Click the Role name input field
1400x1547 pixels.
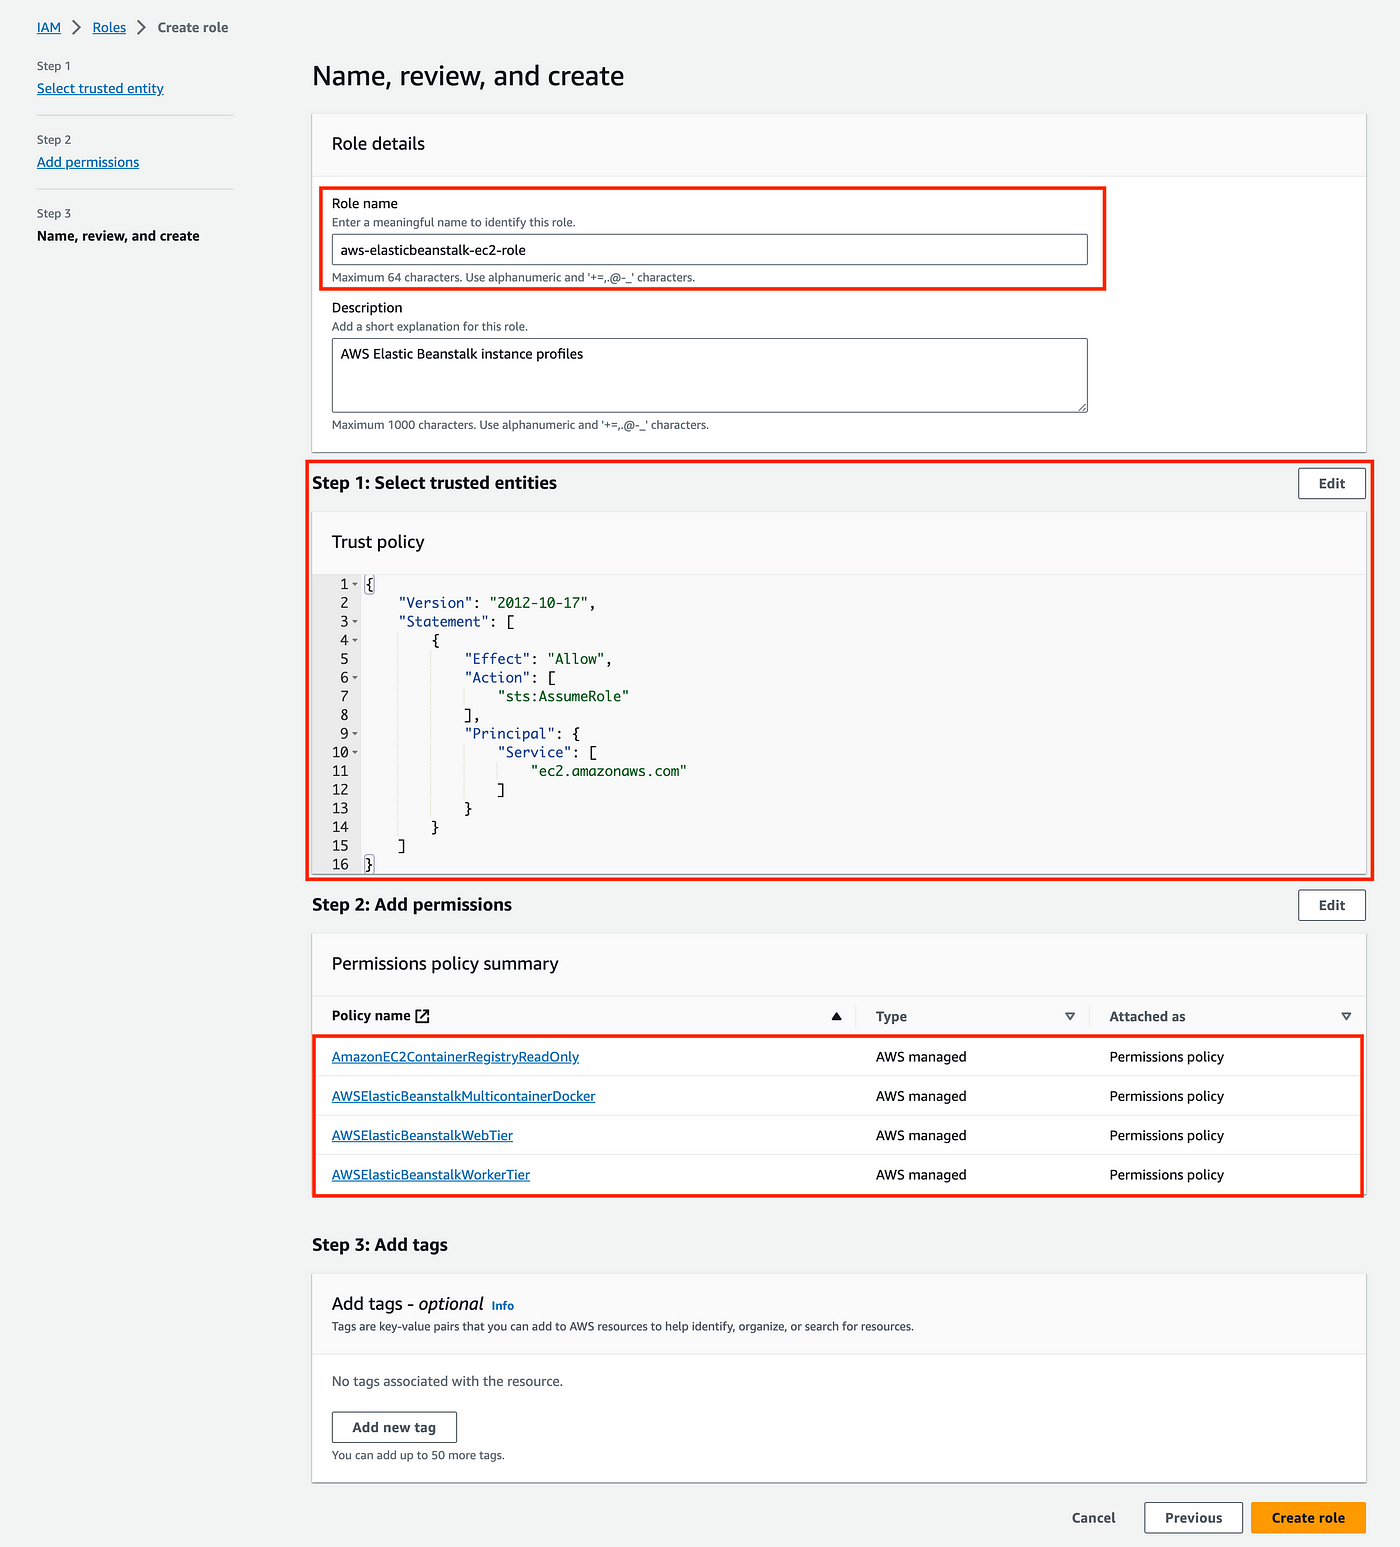point(709,250)
